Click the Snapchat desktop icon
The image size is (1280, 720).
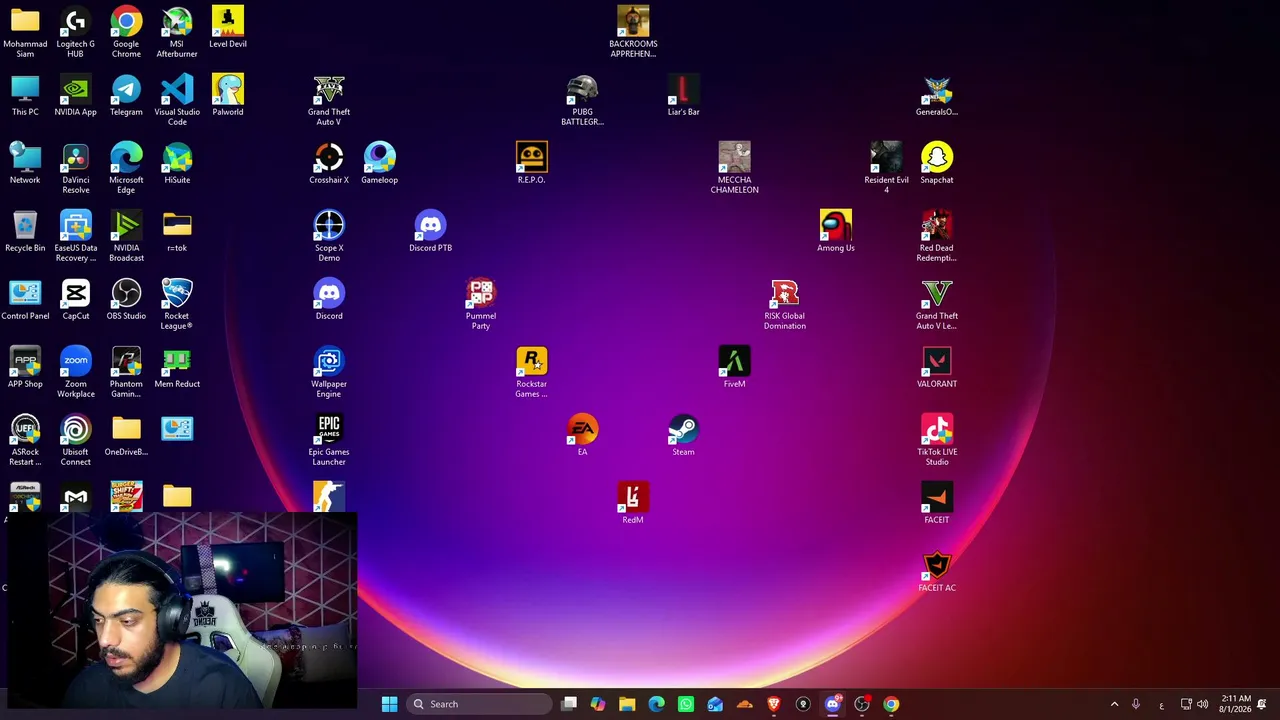point(937,163)
